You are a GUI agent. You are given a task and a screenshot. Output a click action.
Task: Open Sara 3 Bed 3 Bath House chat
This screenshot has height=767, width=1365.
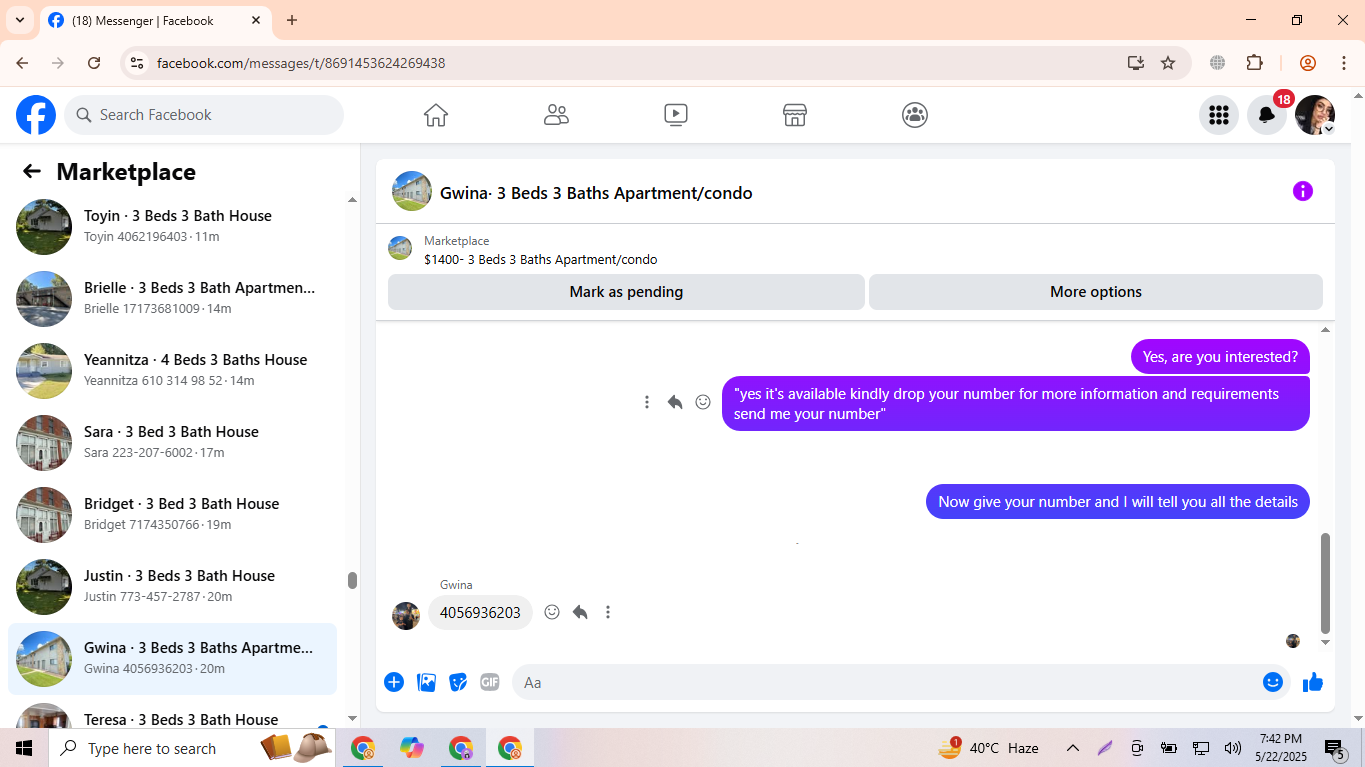[172, 443]
